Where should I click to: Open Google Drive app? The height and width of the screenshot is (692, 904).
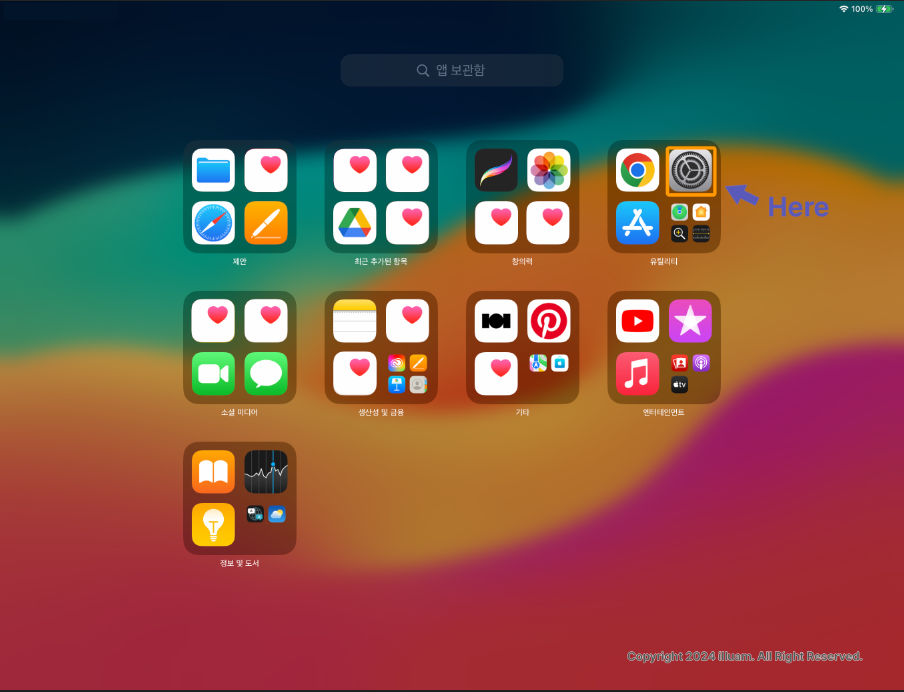click(x=355, y=223)
